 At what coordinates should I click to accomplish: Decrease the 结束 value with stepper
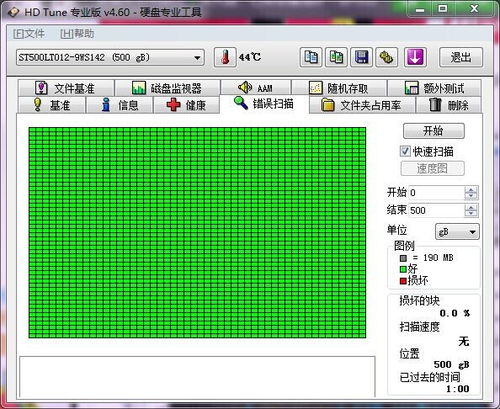pyautogui.click(x=471, y=213)
